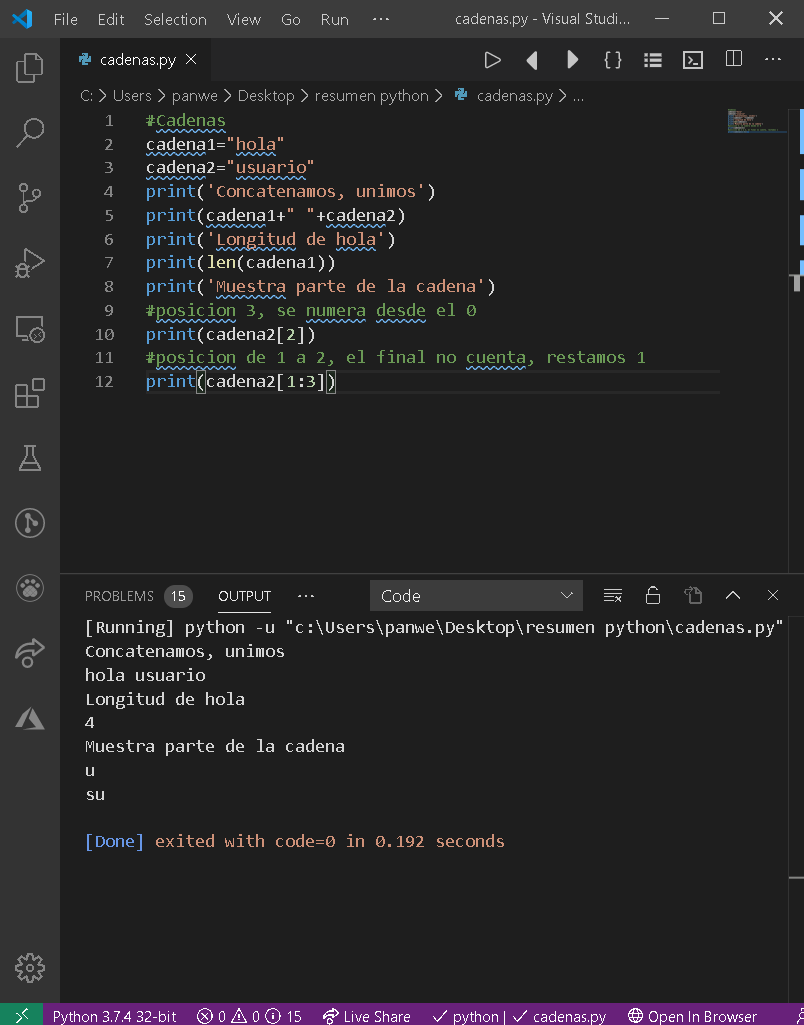804x1025 pixels.
Task: Open the Run menu
Action: tap(334, 20)
